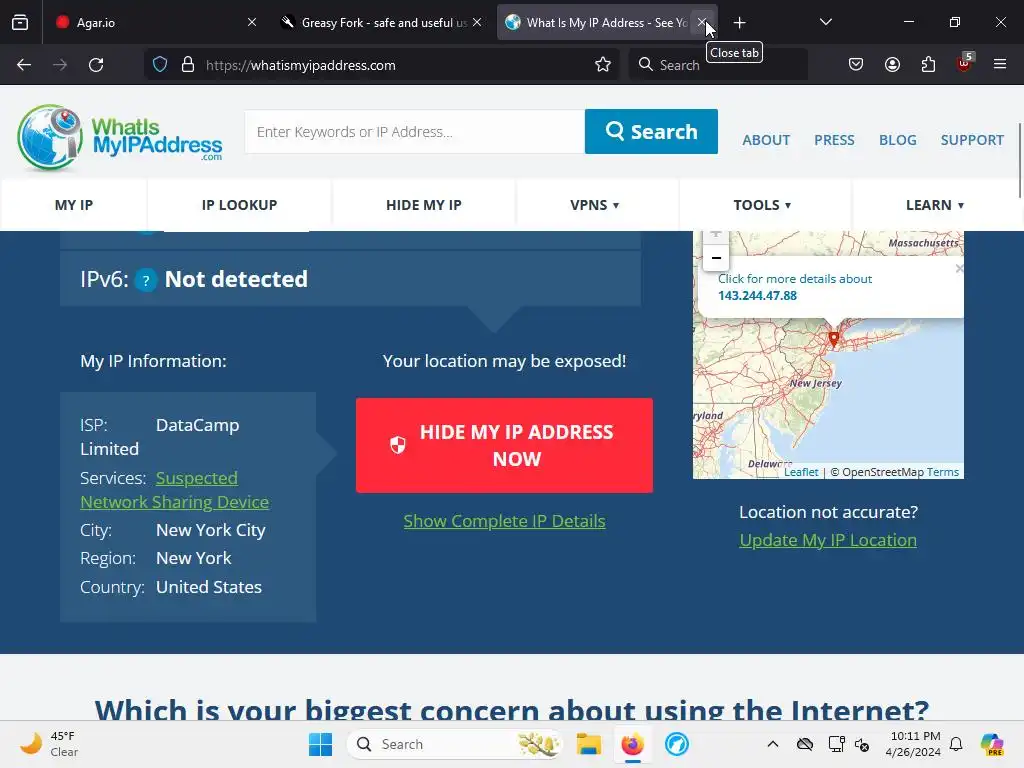
Task: Click the red map location marker
Action: [833, 338]
